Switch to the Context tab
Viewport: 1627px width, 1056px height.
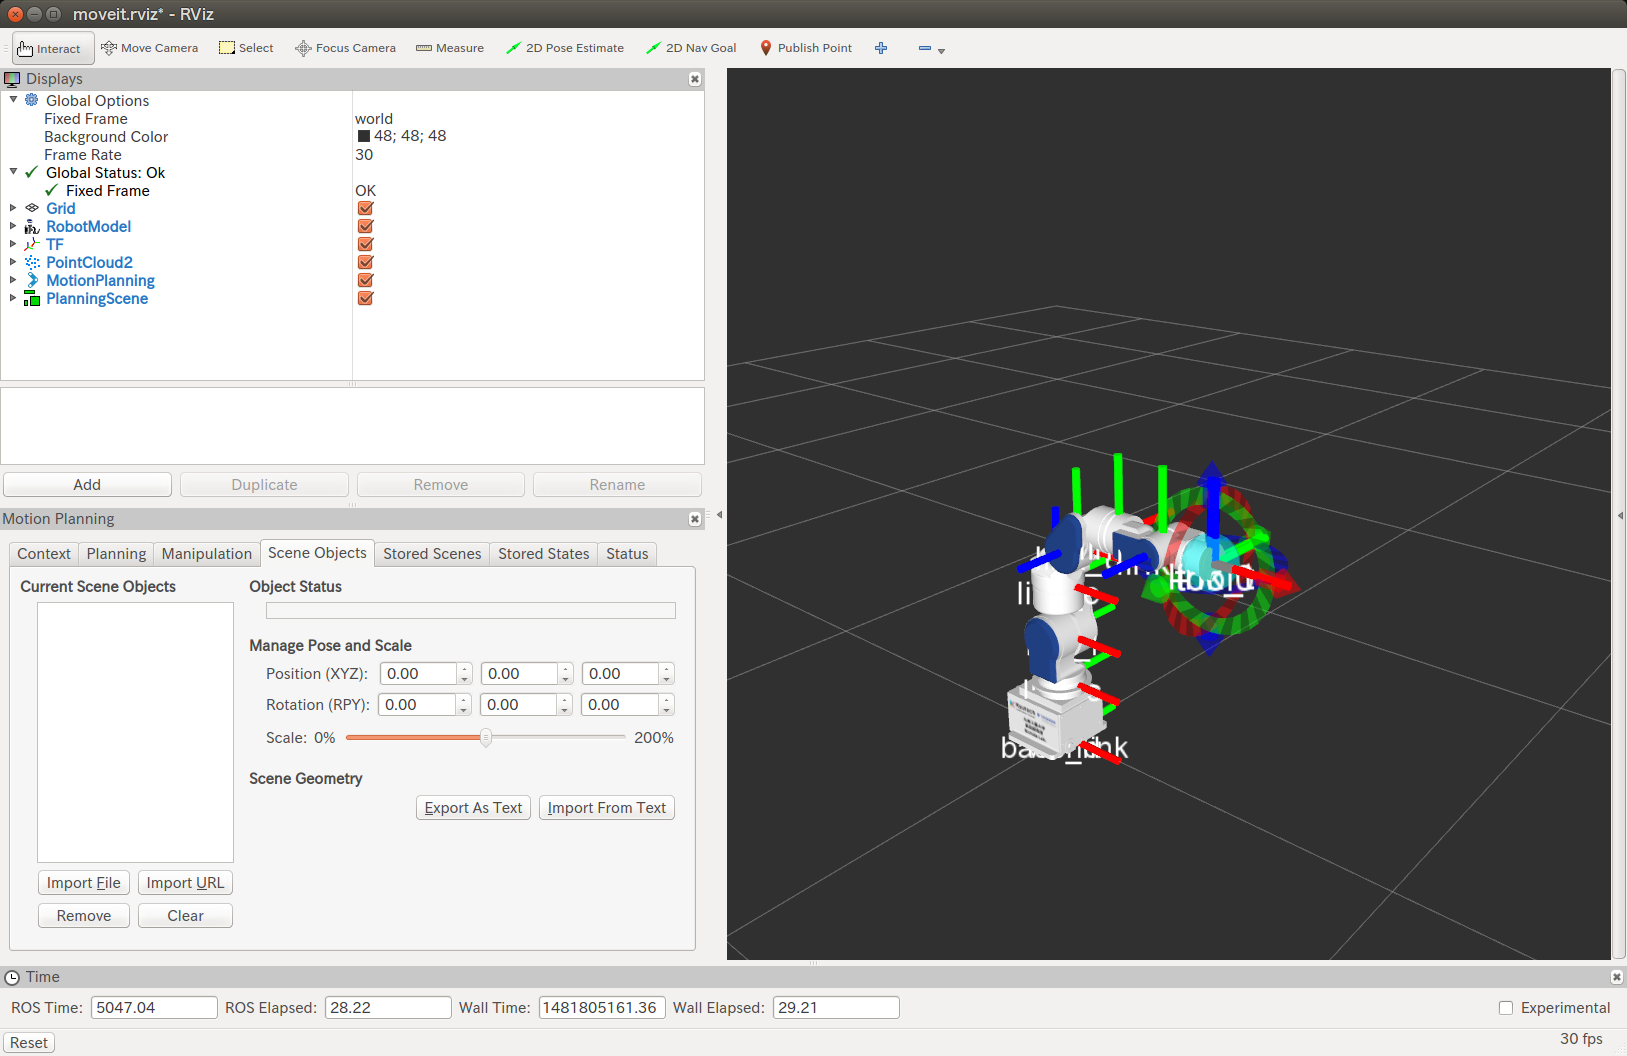(x=44, y=554)
